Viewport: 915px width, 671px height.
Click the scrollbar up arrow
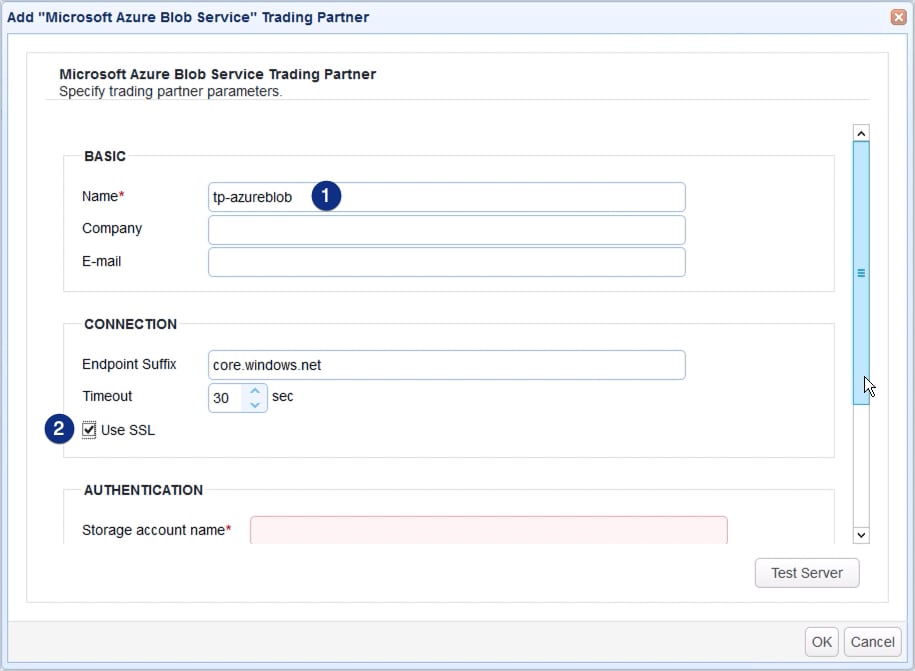(861, 132)
